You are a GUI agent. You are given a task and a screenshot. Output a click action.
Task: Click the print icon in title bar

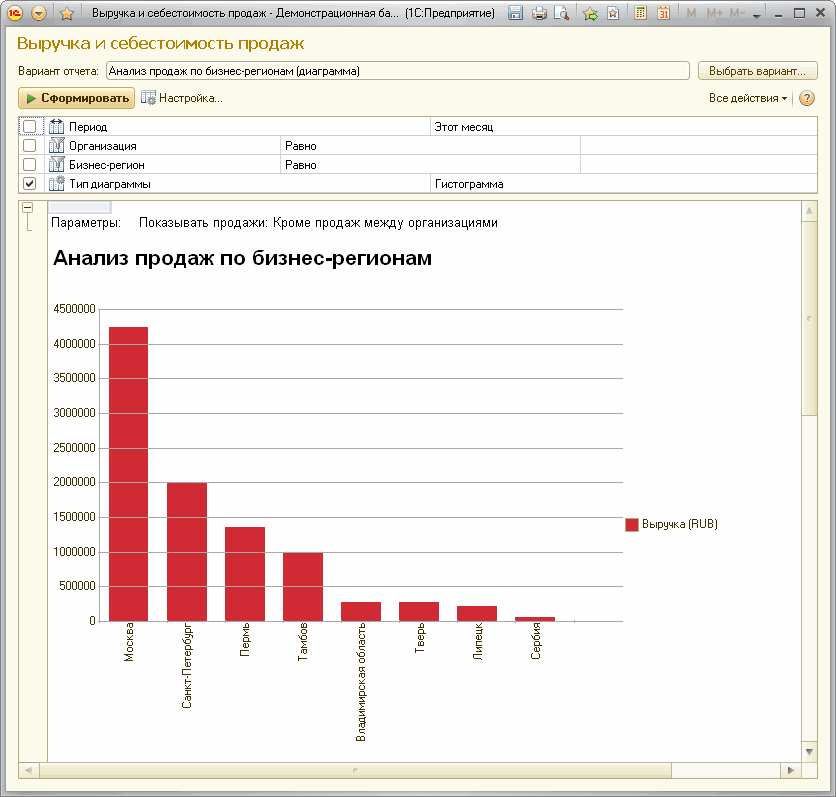[x=539, y=14]
